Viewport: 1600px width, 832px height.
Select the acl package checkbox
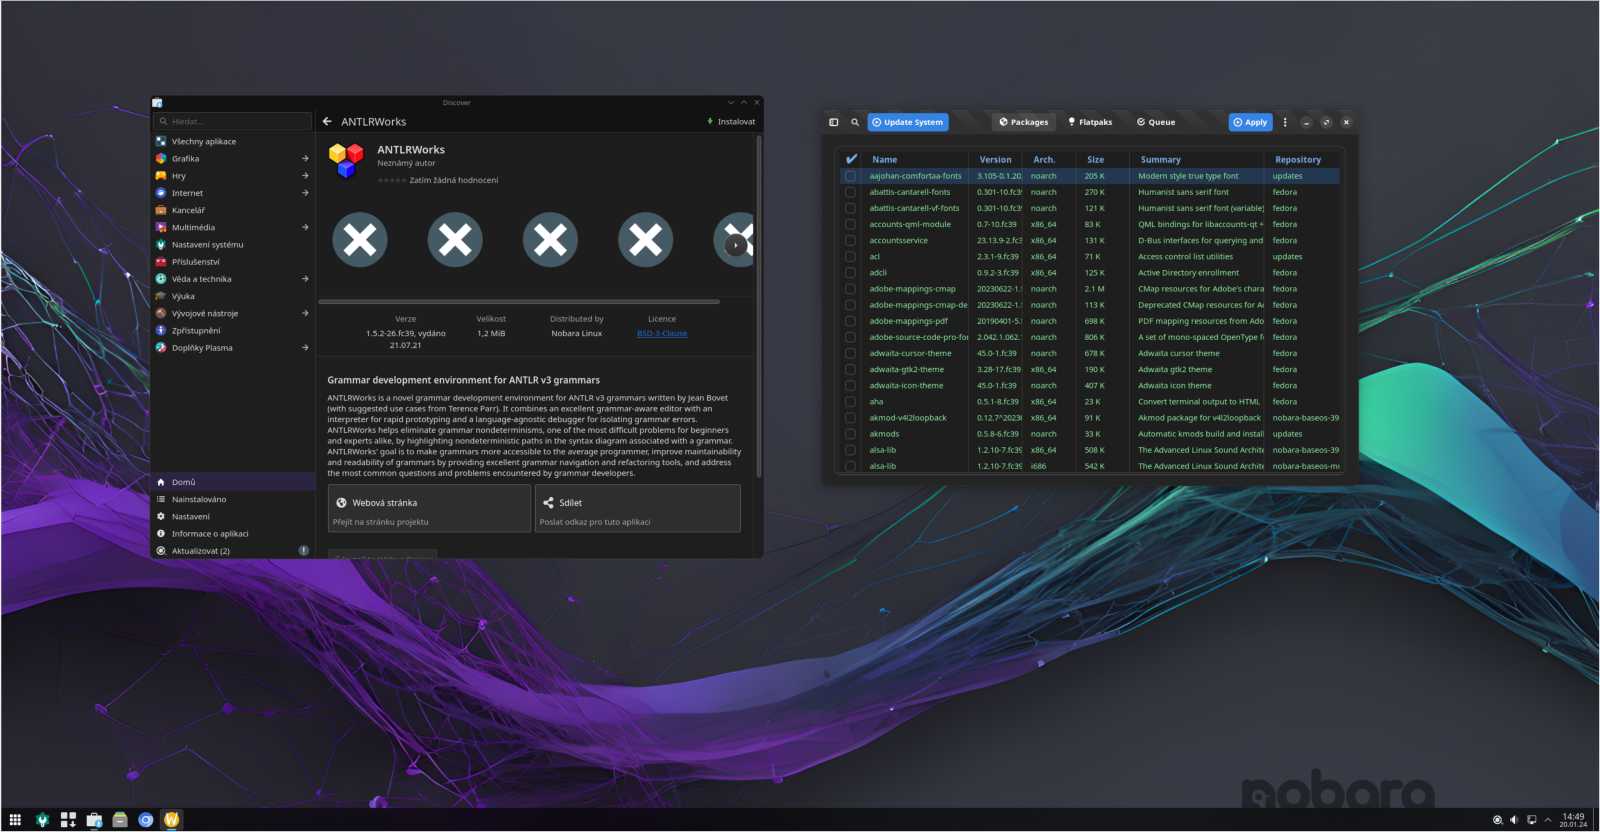(x=850, y=256)
